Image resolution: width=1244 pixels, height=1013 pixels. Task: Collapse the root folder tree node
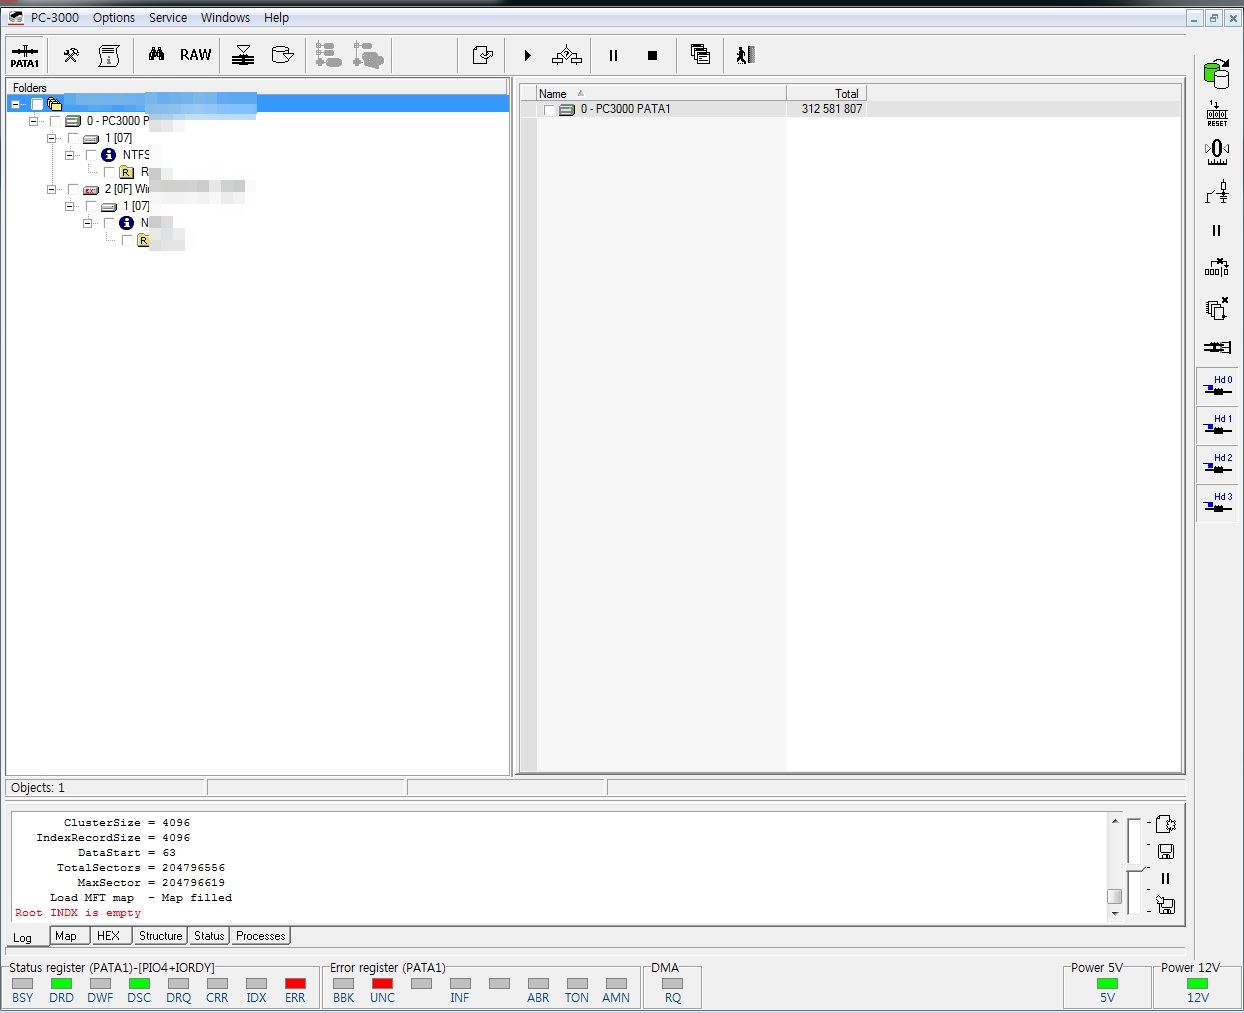pyautogui.click(x=16, y=104)
